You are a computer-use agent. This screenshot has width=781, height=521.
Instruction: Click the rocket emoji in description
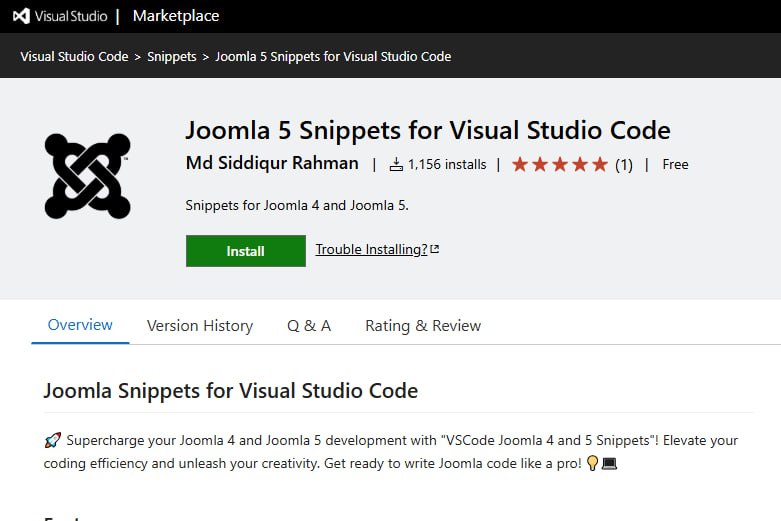[x=52, y=440]
